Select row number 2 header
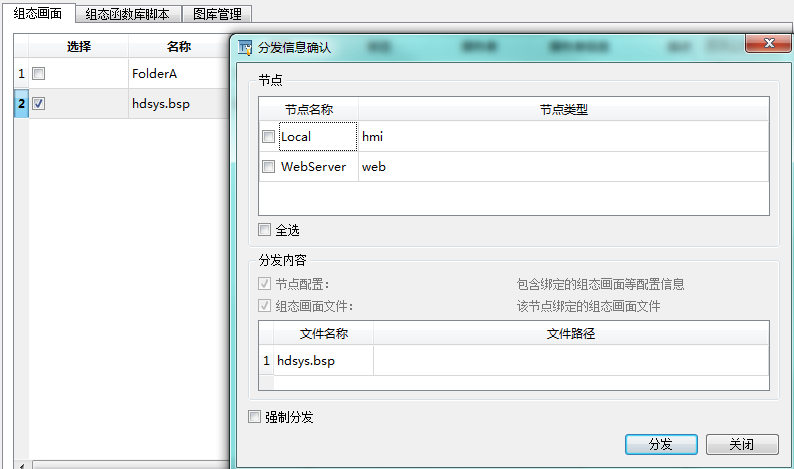The height and width of the screenshot is (469, 794). [21, 103]
